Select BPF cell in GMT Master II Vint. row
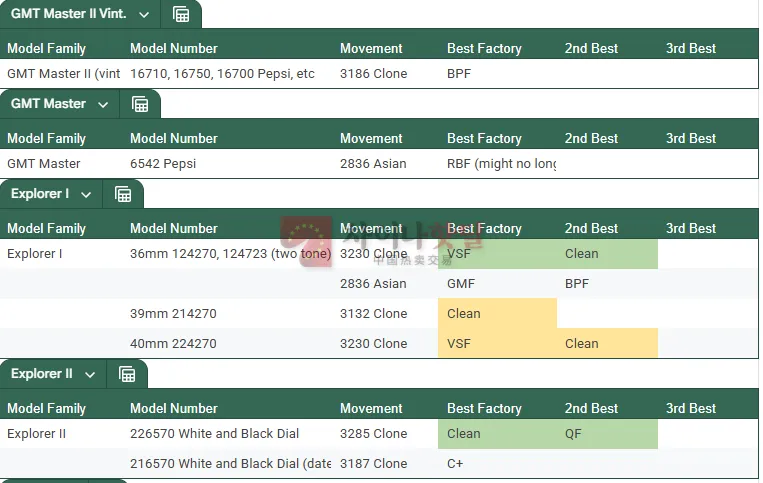 click(459, 74)
